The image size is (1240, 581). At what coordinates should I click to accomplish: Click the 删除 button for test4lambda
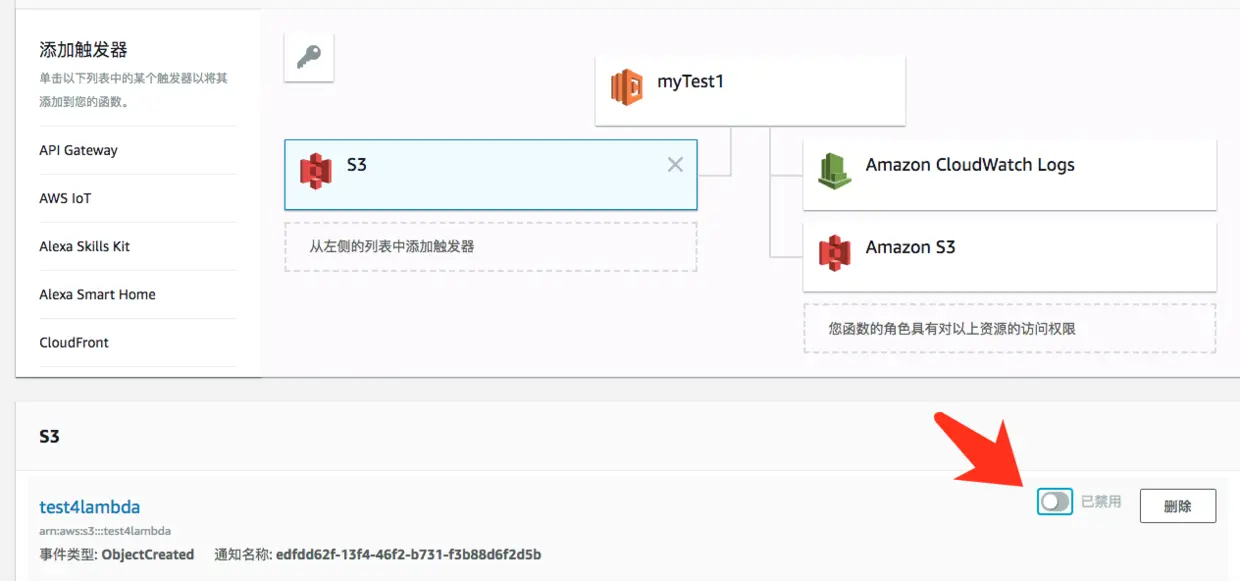click(x=1178, y=506)
